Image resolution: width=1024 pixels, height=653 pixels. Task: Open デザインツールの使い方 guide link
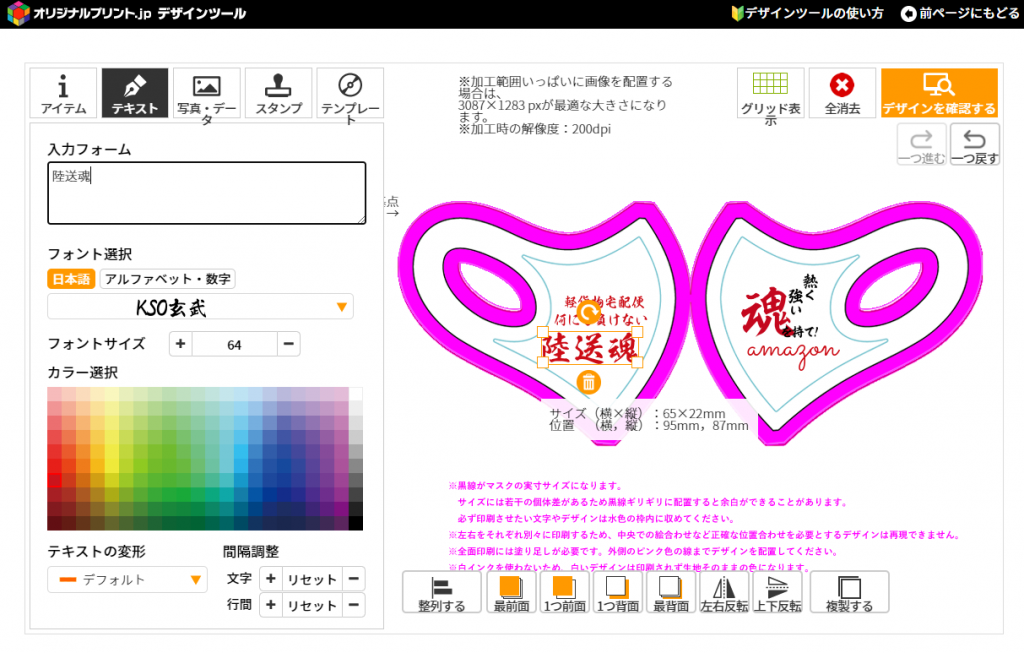click(x=807, y=13)
